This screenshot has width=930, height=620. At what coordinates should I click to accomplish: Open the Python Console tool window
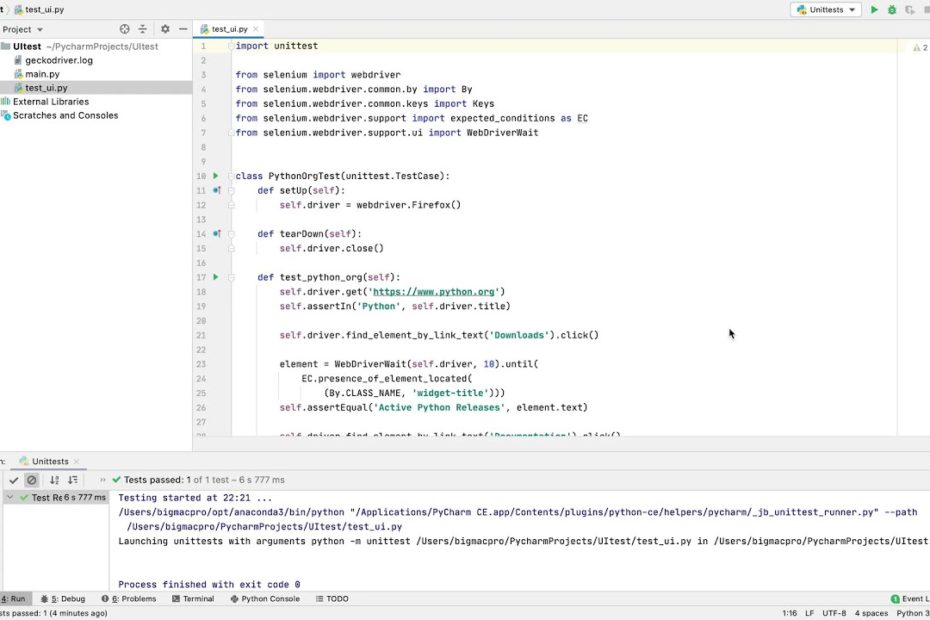[264, 599]
